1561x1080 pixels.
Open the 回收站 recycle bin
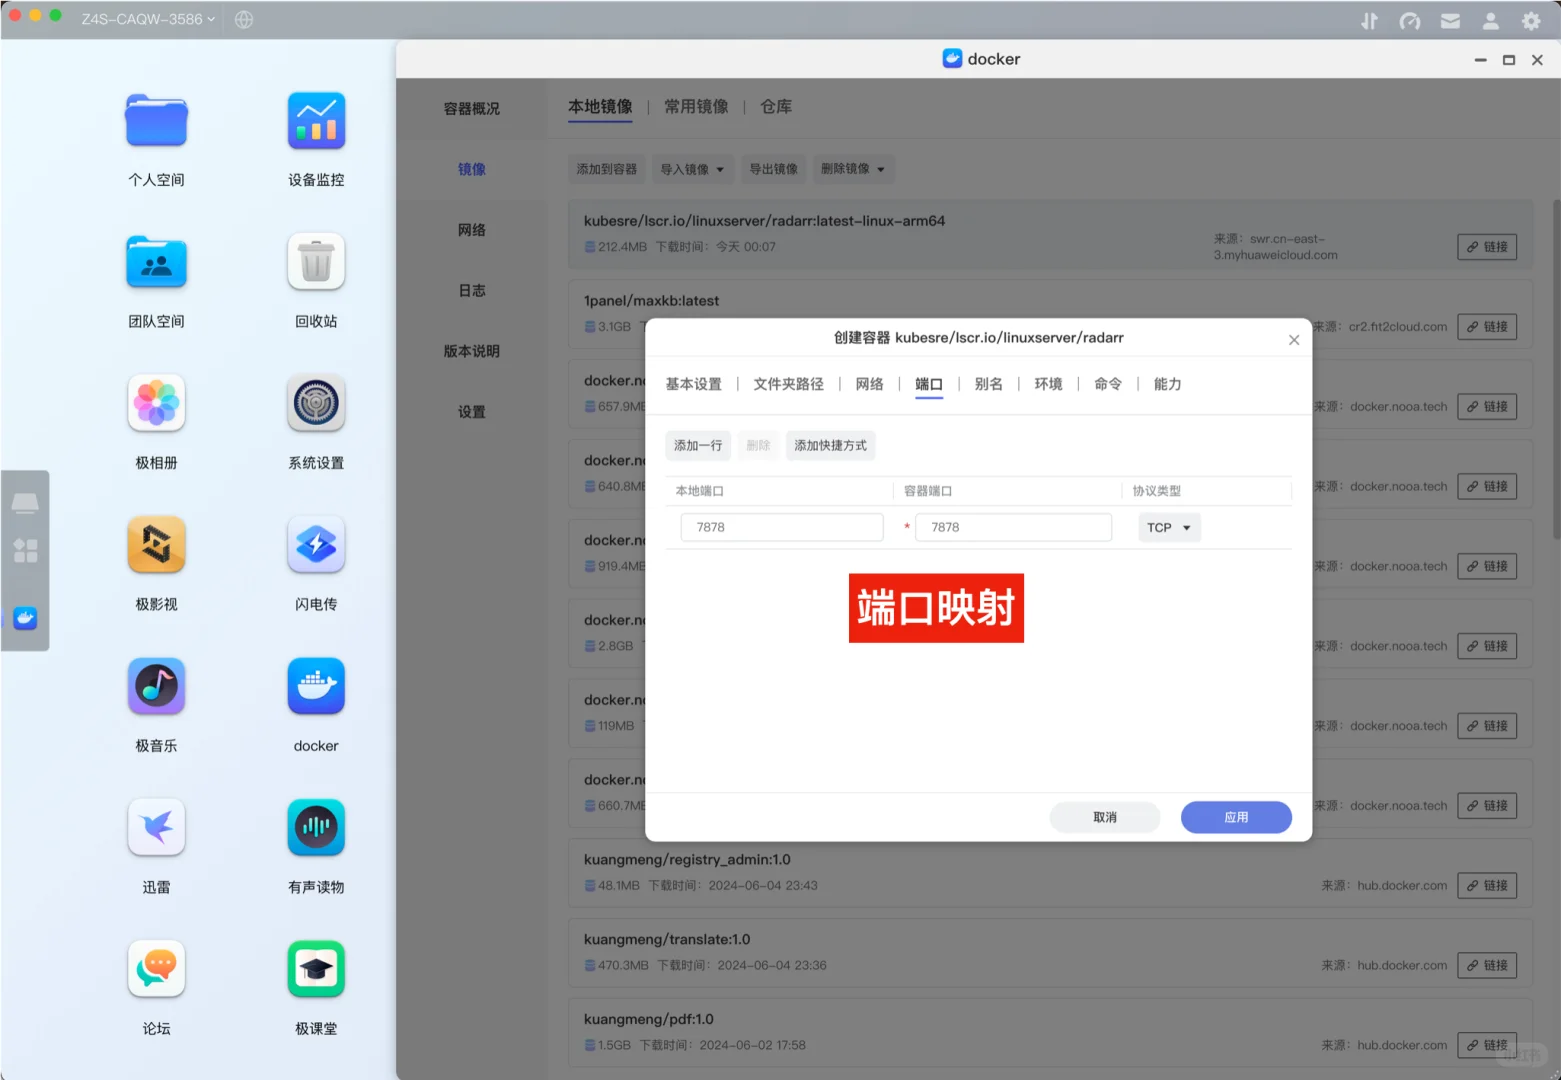[315, 262]
